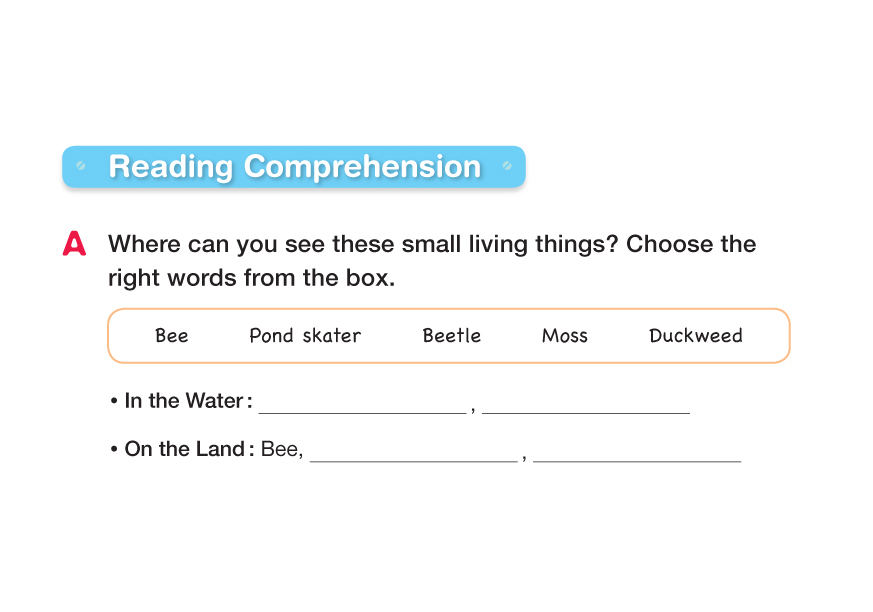Click the last blank on On the Land line

point(637,452)
